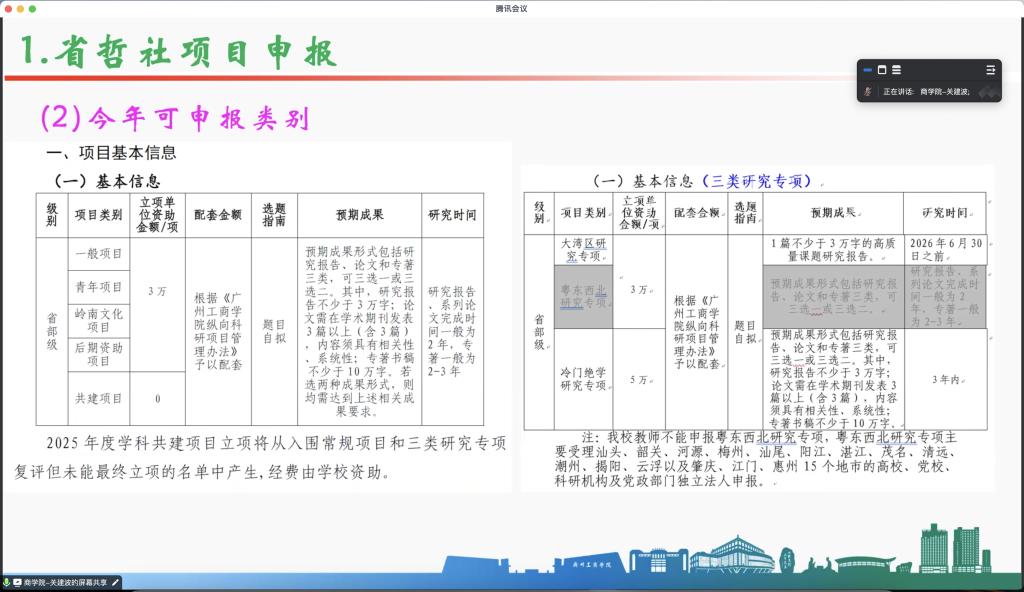Collapse the speaker panel using the right-side arrow icon
This screenshot has height=592, width=1024.
990,70
